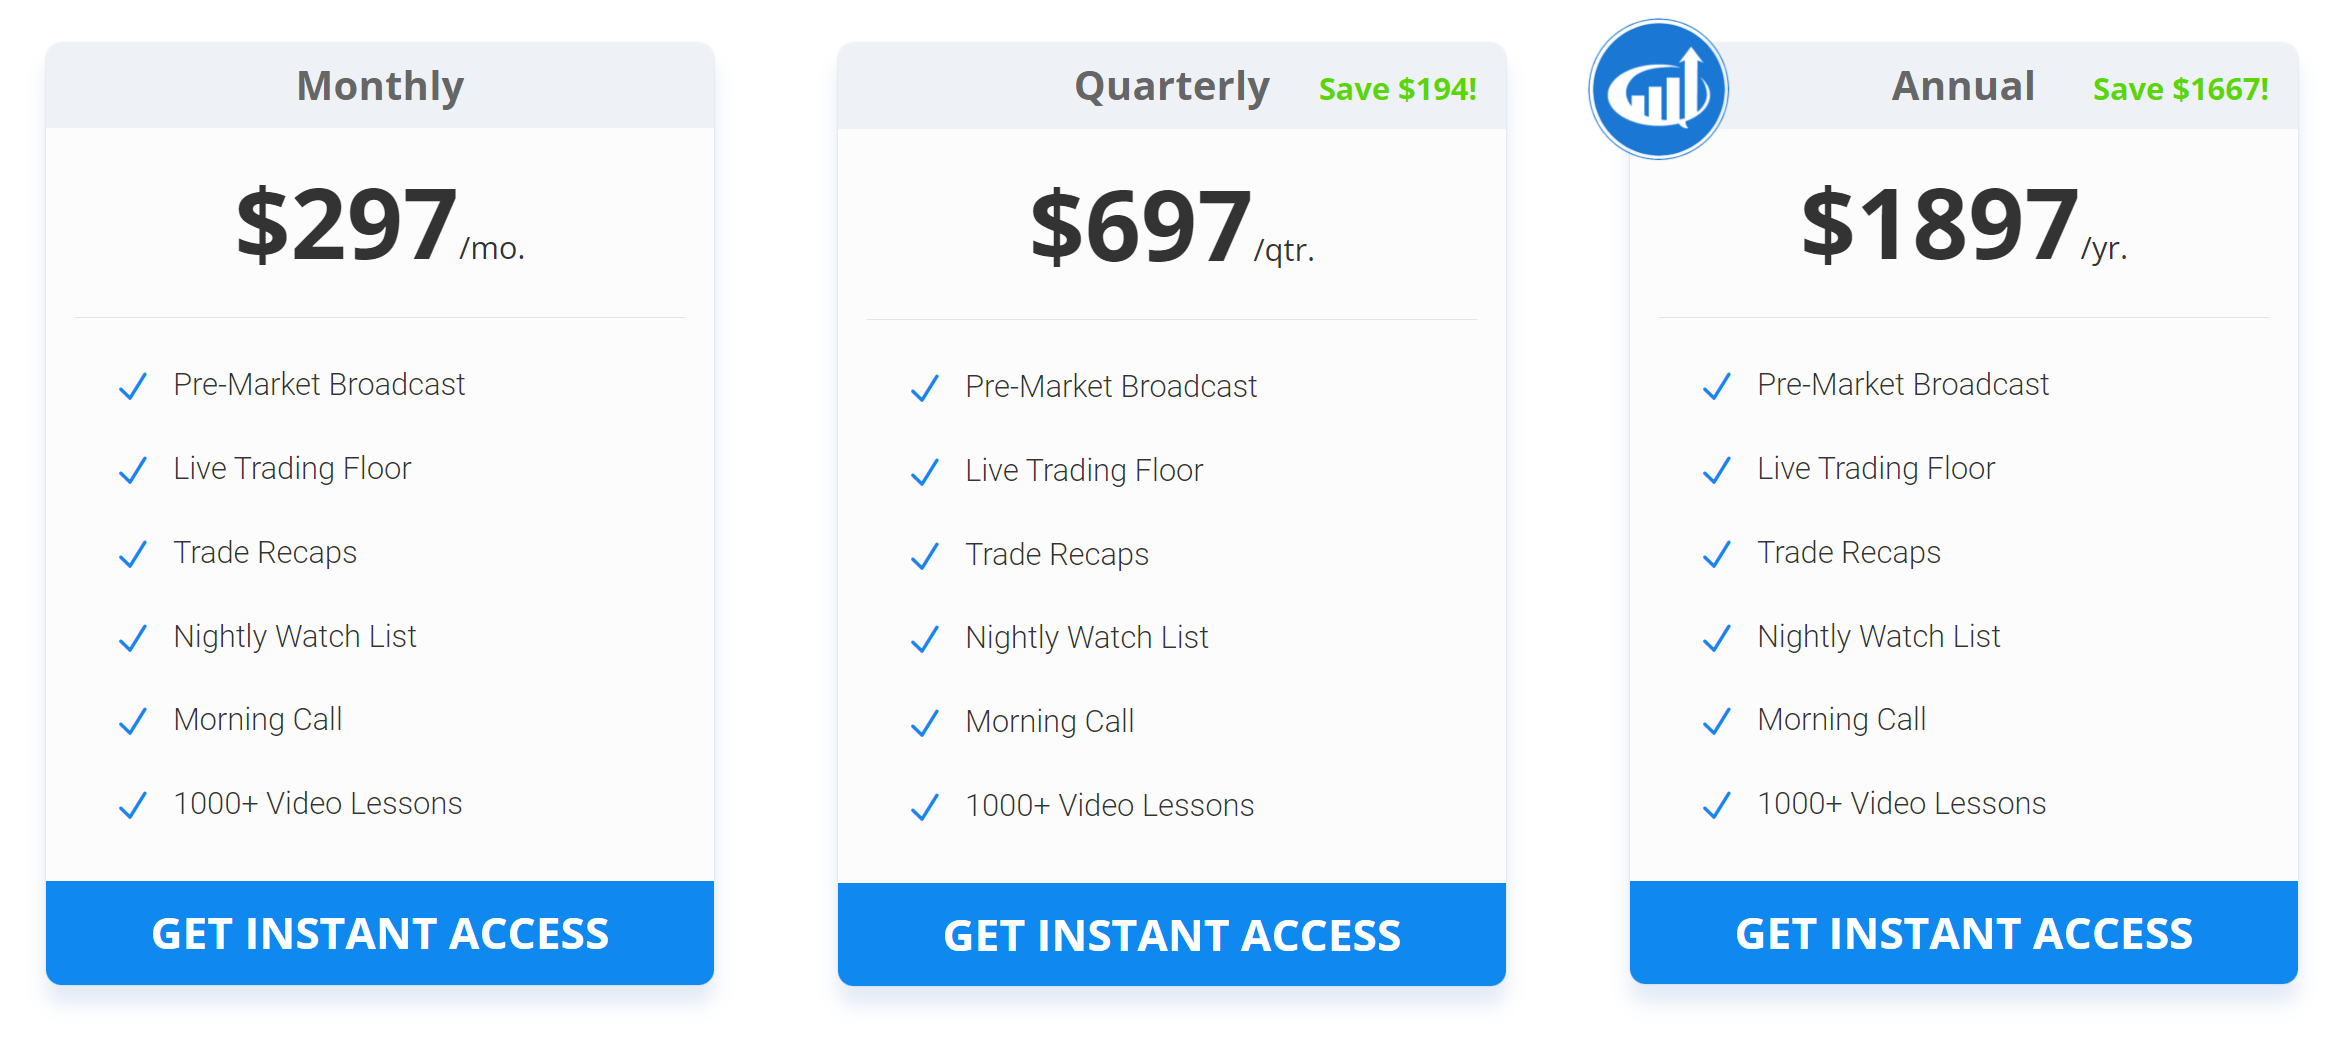This screenshot has width=2352, height=1038.
Task: Click checkmark beside Annual Live Trading Floor
Action: coord(1717,470)
